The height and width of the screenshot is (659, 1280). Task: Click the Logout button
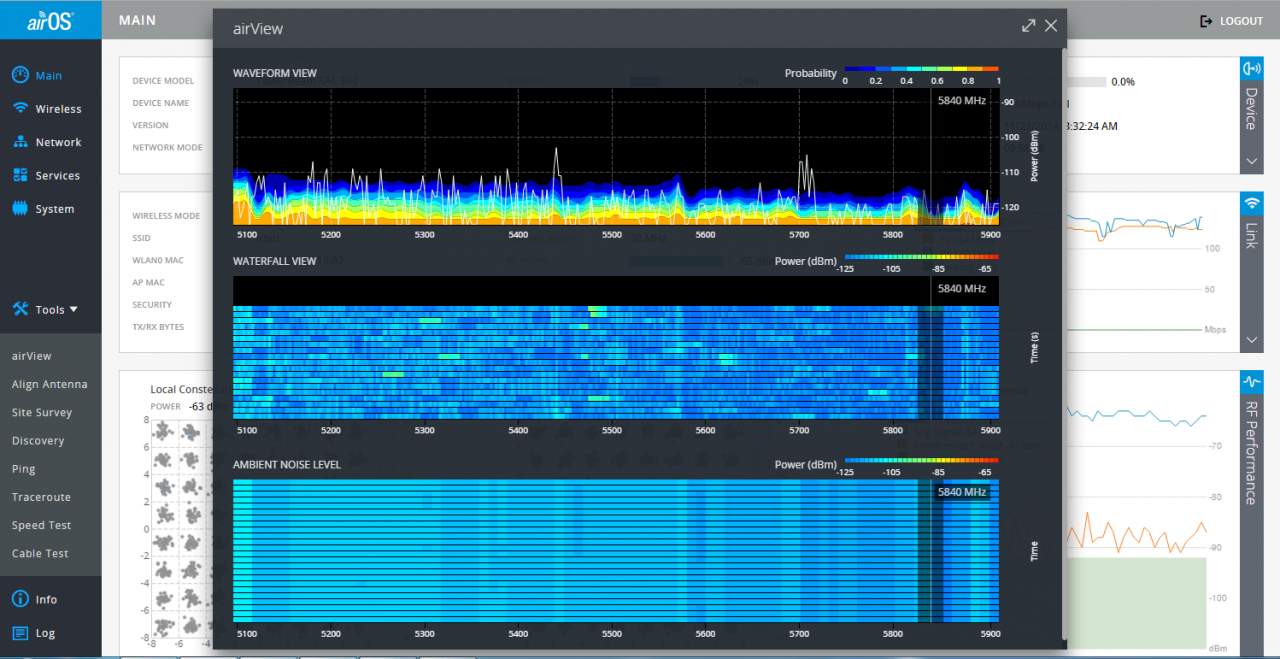click(x=1231, y=21)
